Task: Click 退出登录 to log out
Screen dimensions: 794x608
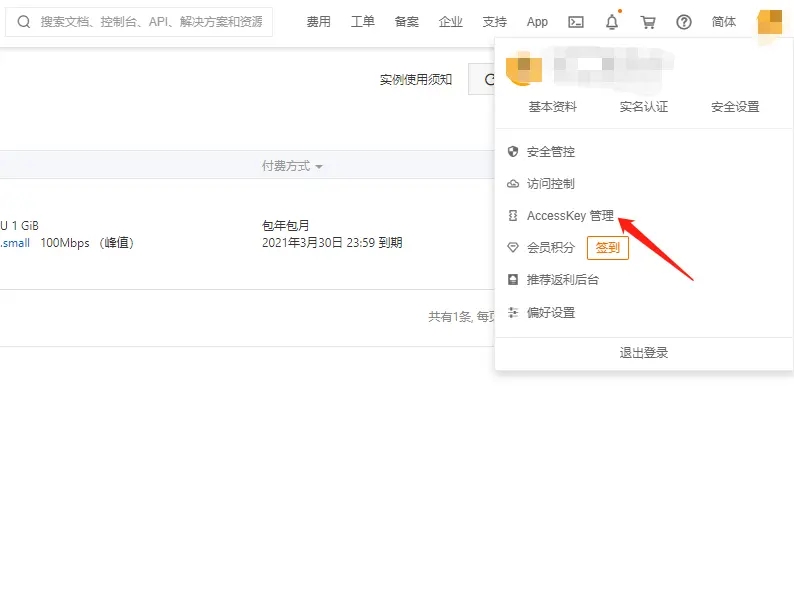Action: (644, 353)
